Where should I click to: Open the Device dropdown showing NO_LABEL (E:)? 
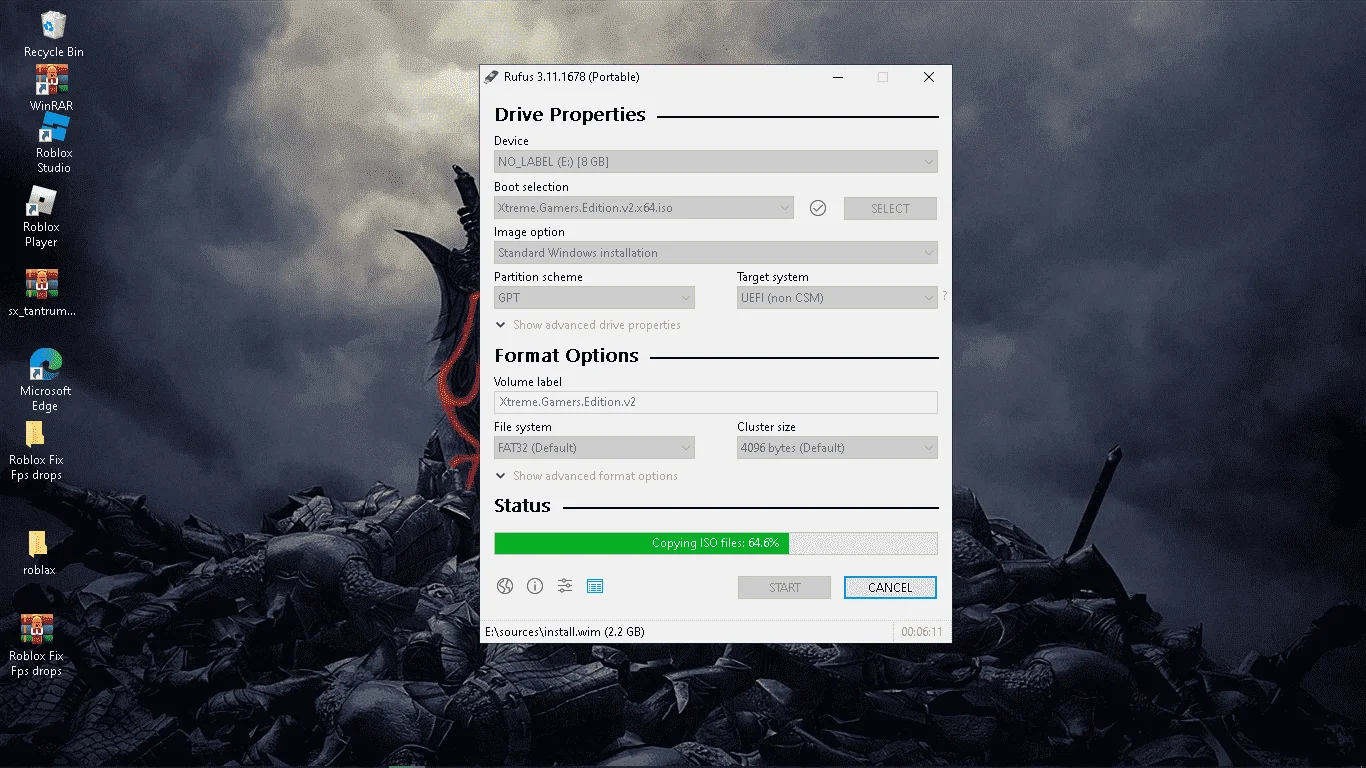tap(716, 161)
